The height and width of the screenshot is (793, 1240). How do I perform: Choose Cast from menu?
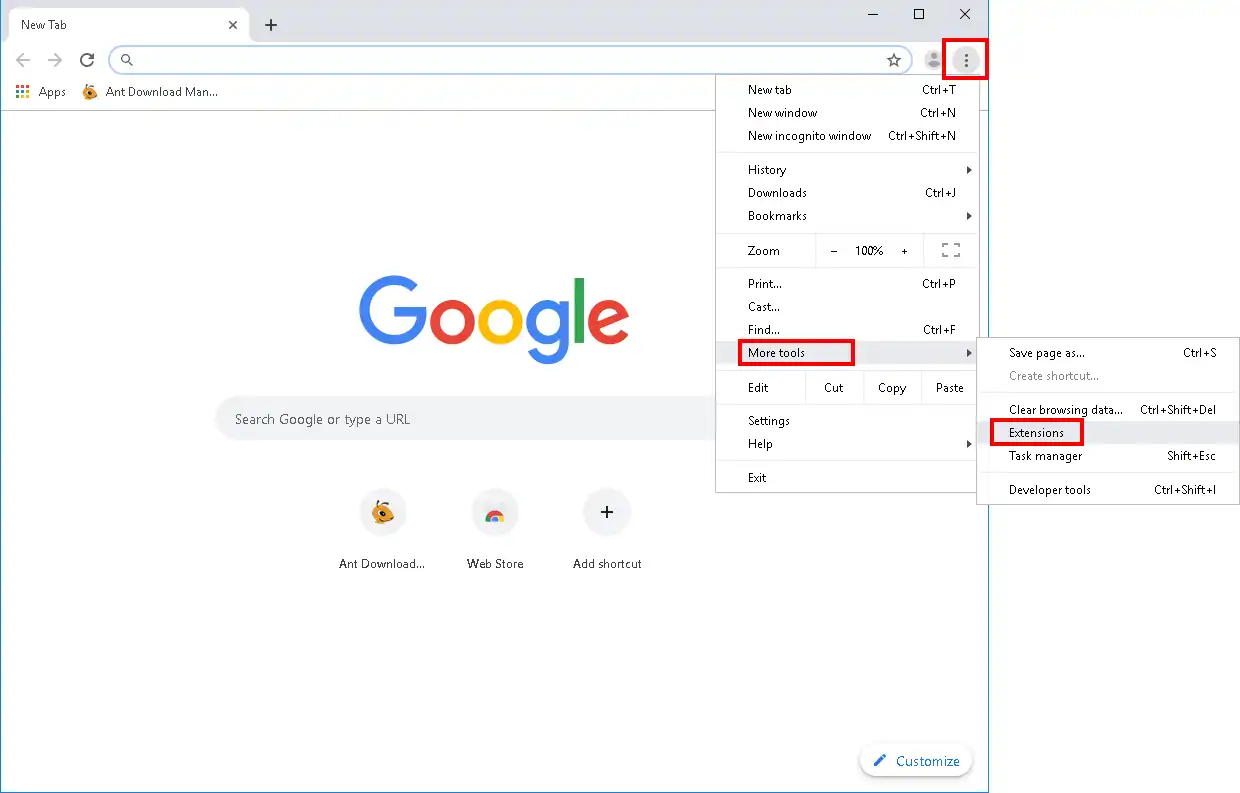[x=847, y=307]
